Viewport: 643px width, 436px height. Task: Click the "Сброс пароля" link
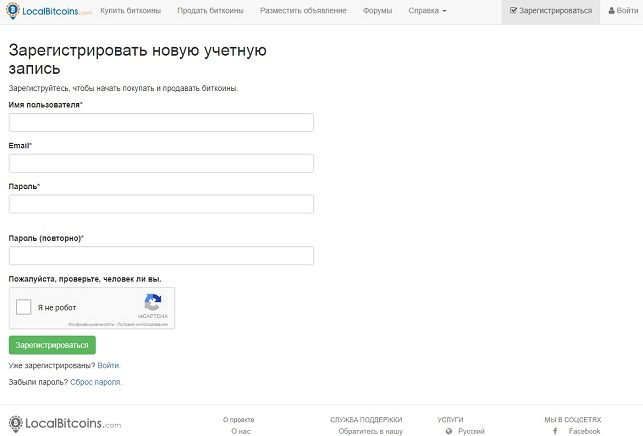[96, 382]
